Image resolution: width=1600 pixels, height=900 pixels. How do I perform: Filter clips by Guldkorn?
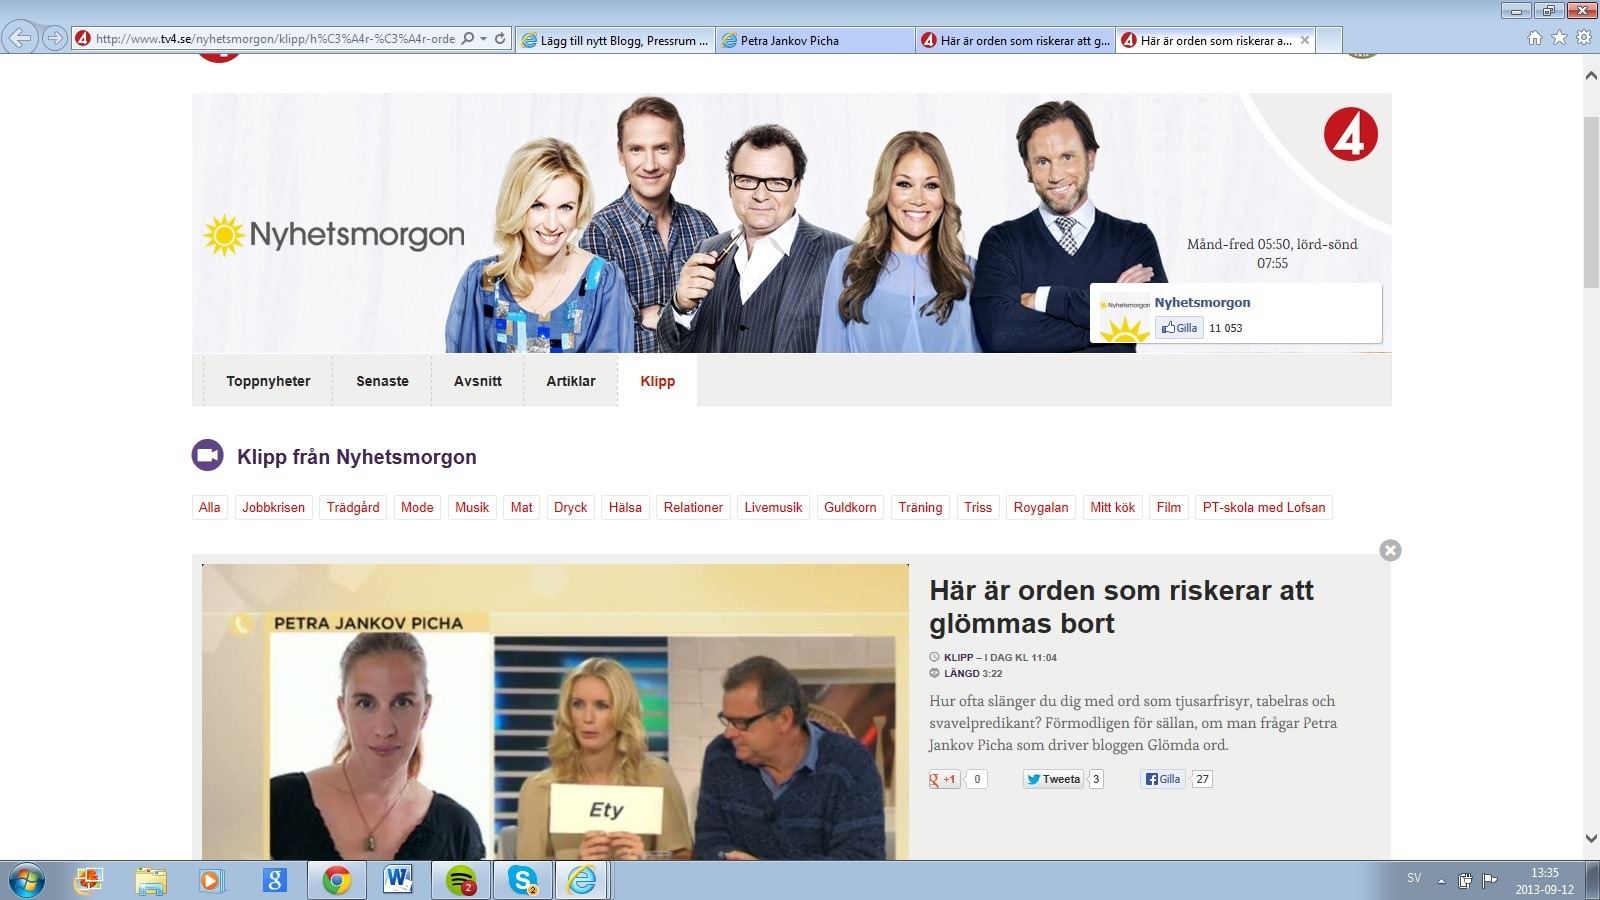[x=850, y=507]
